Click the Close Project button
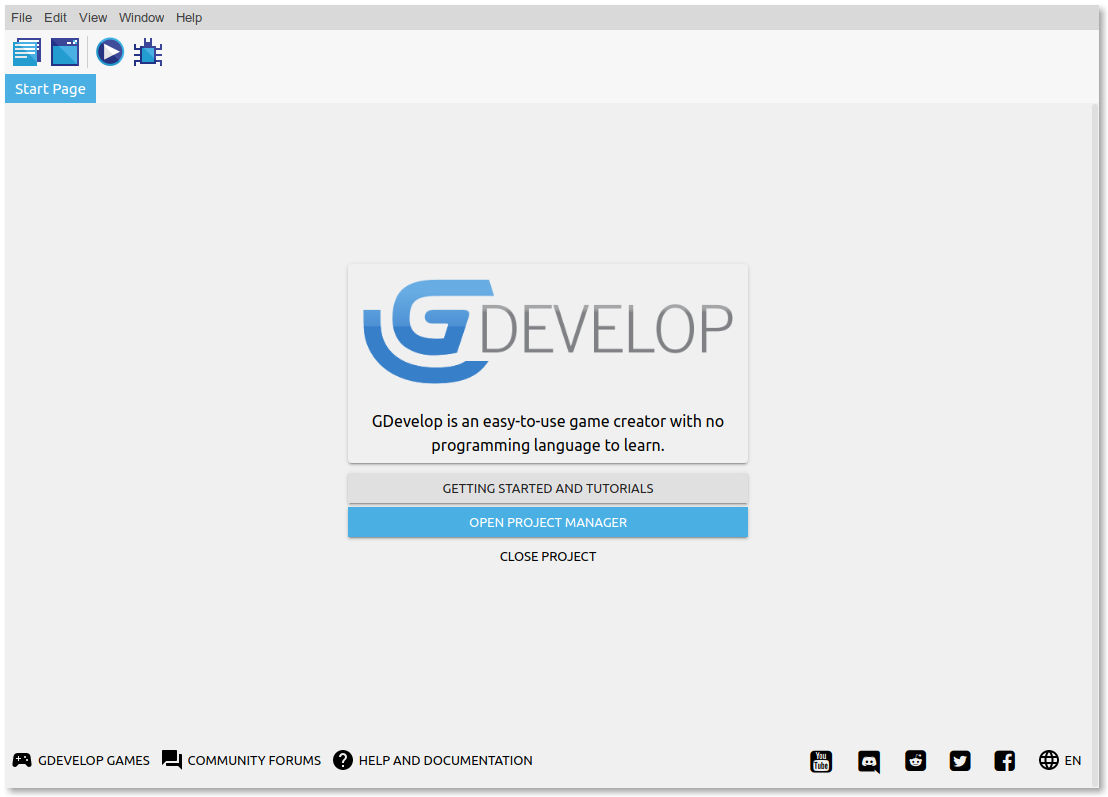The width and height of the screenshot is (1108, 797). [x=548, y=556]
